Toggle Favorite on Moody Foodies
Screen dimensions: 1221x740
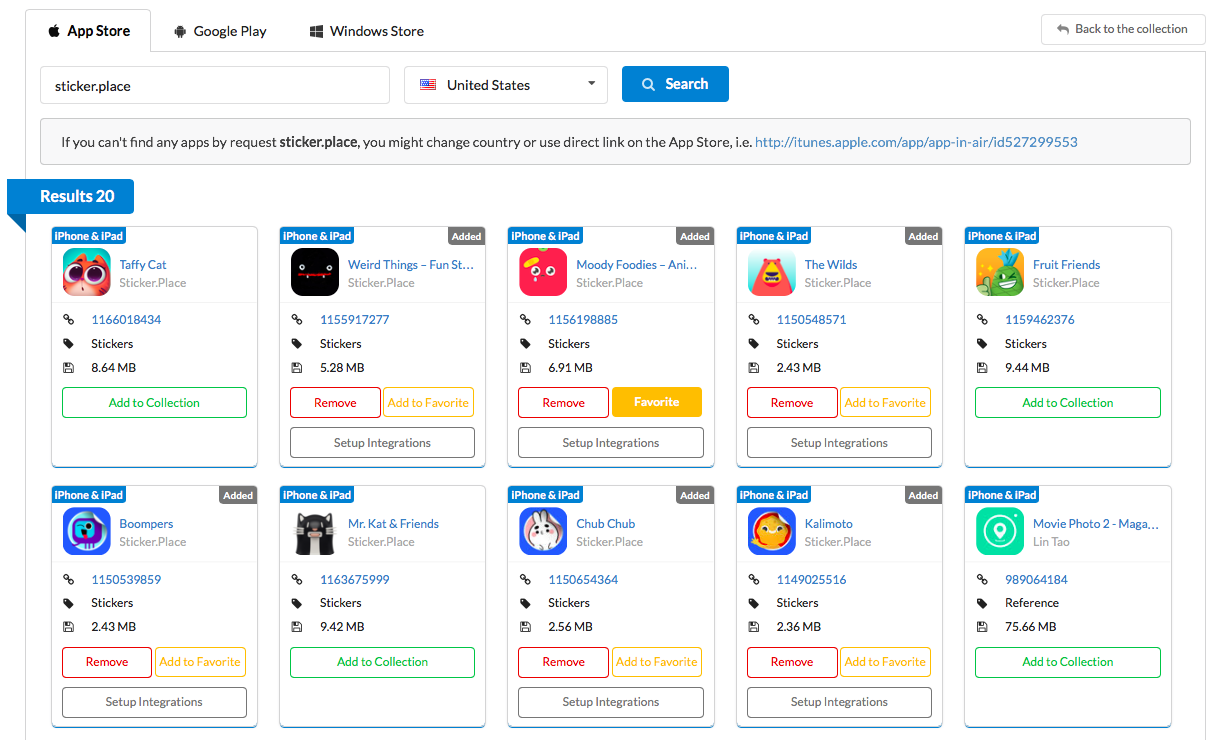(657, 402)
